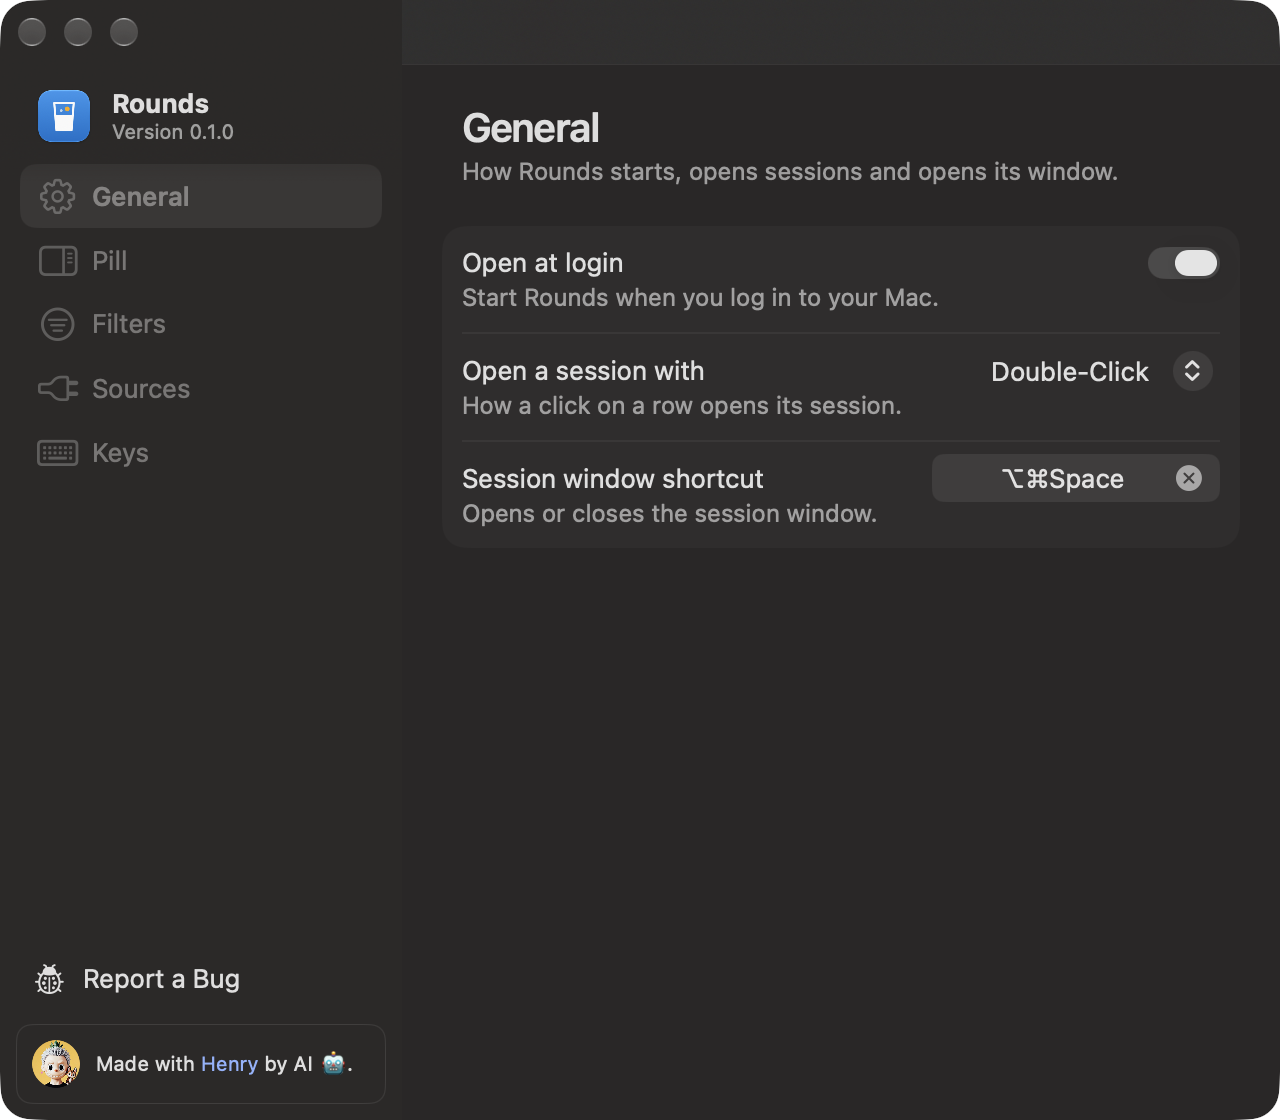Click the Keys keyboard icon

(57, 453)
